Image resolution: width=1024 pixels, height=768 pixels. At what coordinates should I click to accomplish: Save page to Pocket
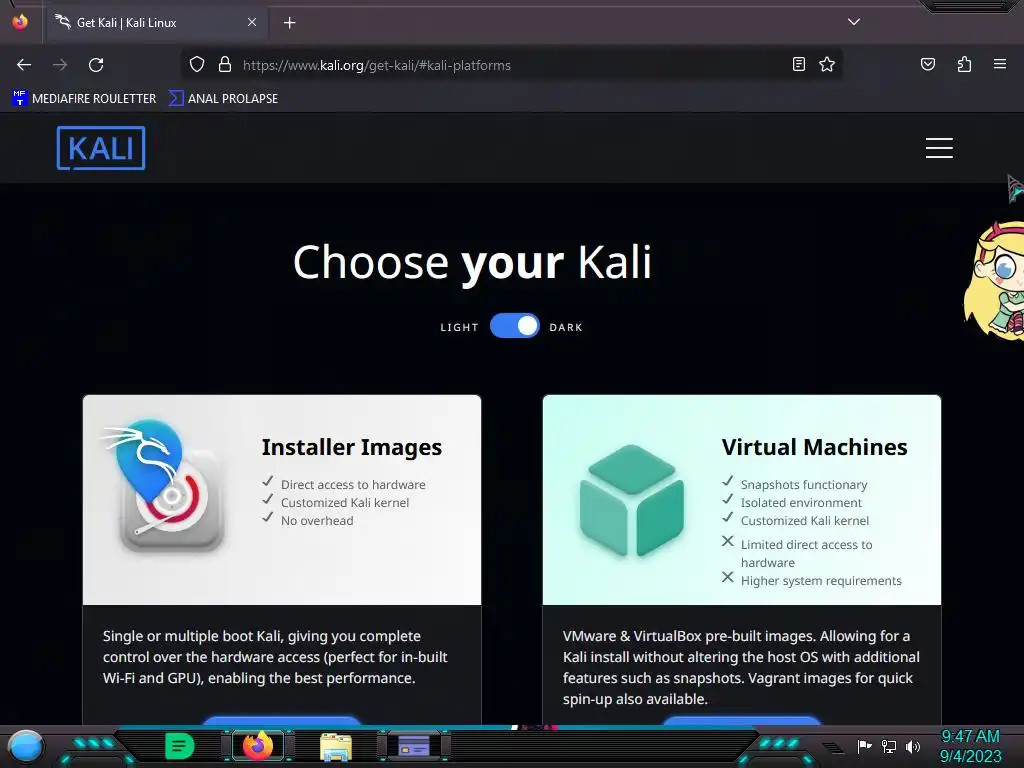pos(928,64)
